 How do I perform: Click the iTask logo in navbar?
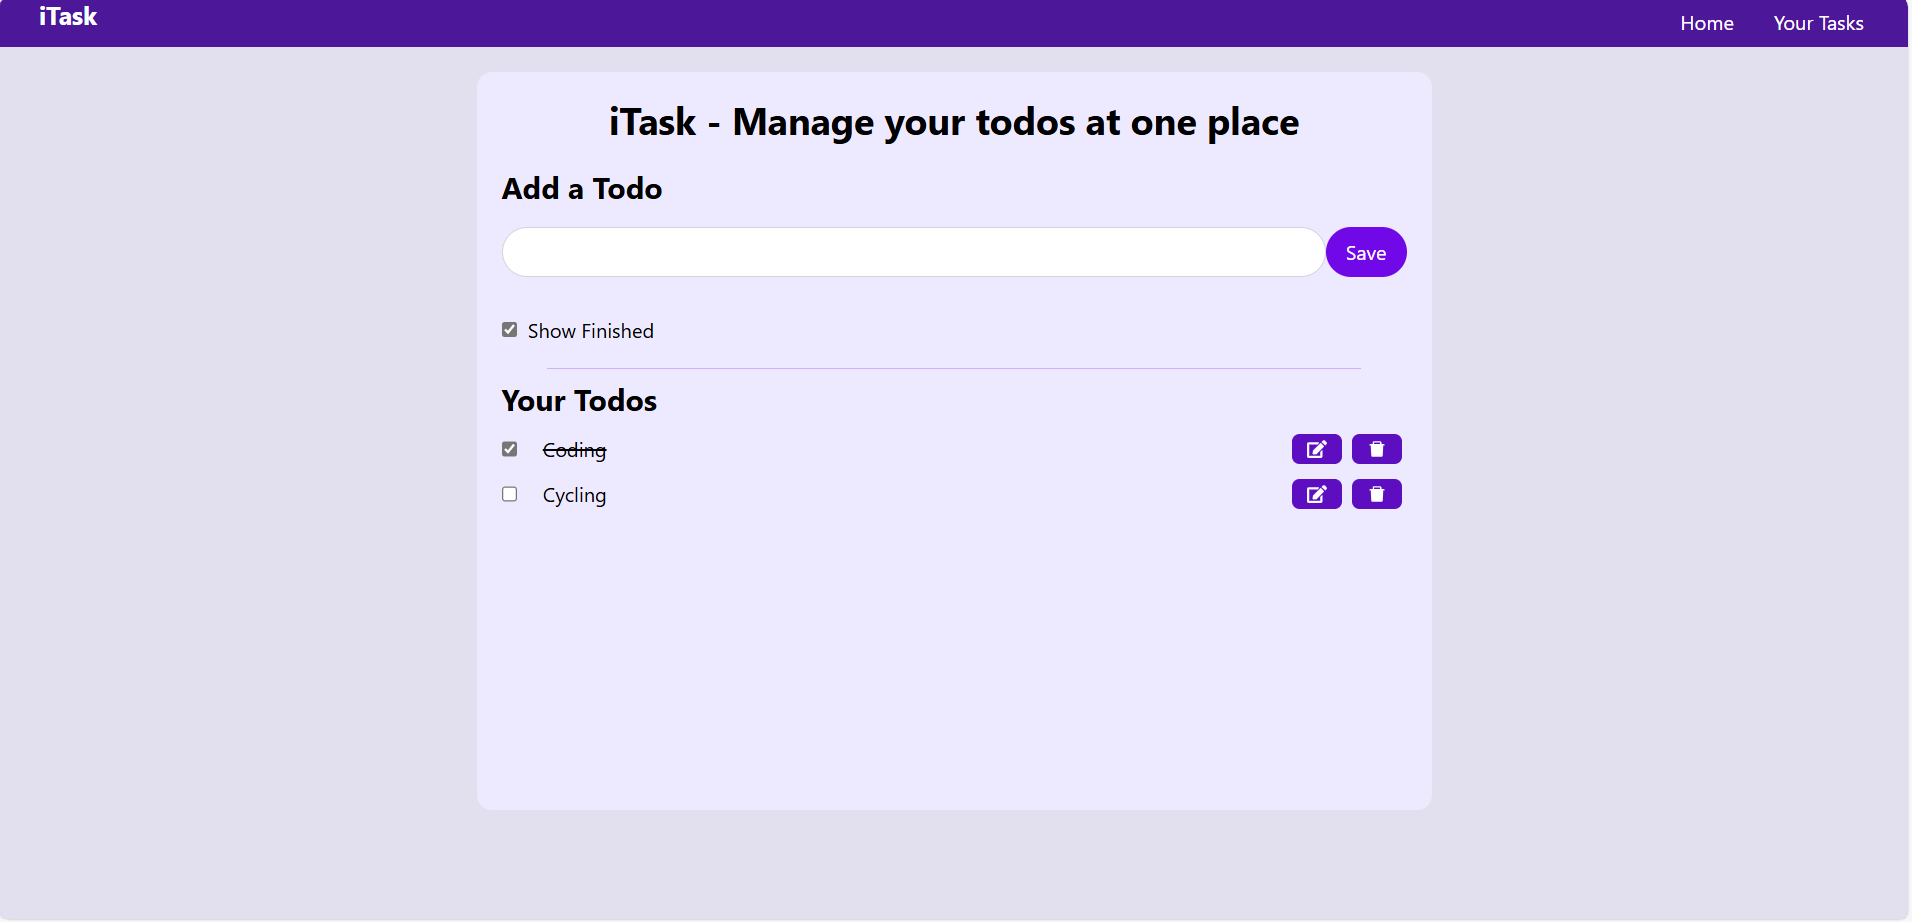(68, 17)
